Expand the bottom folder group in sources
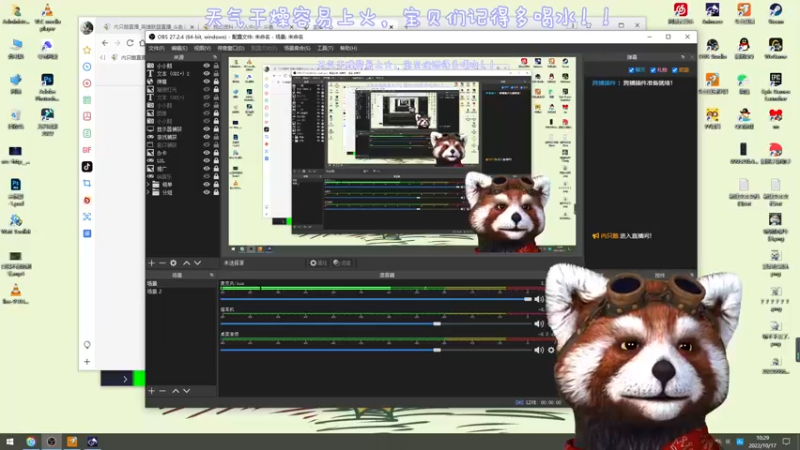Image resolution: width=800 pixels, height=450 pixels. pos(149,192)
